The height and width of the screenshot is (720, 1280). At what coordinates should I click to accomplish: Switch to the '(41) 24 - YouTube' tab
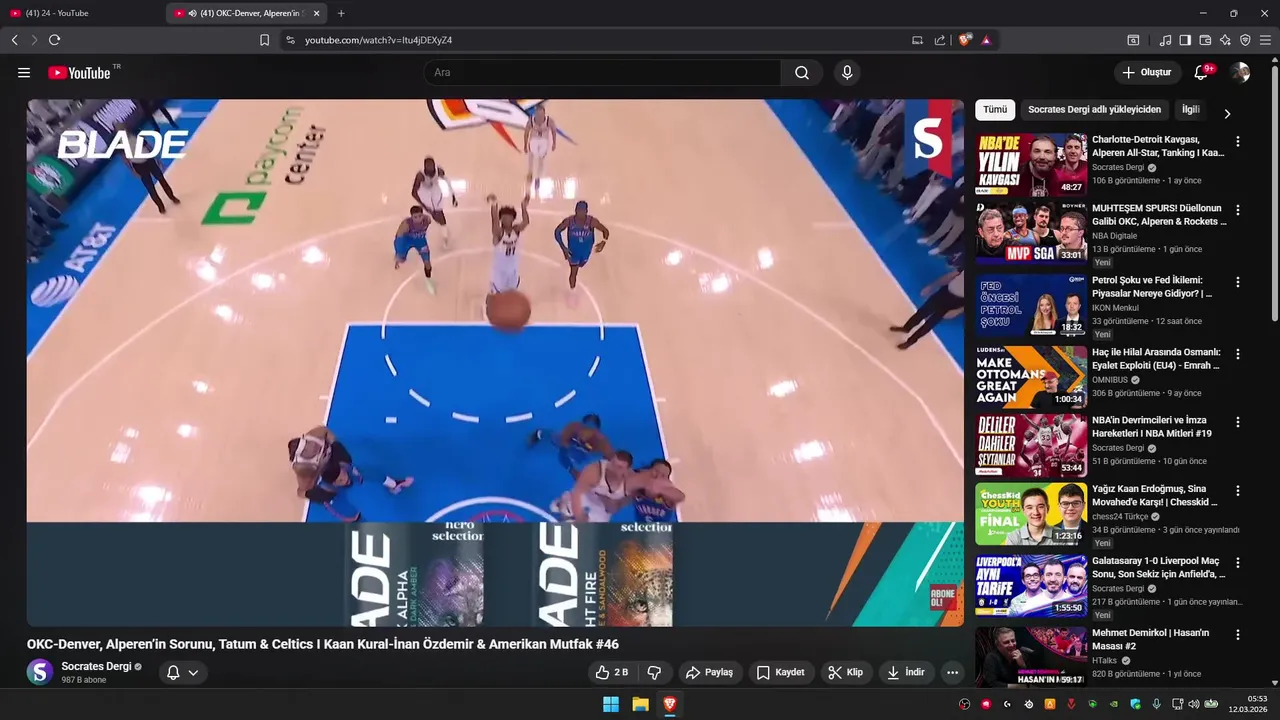pos(82,13)
